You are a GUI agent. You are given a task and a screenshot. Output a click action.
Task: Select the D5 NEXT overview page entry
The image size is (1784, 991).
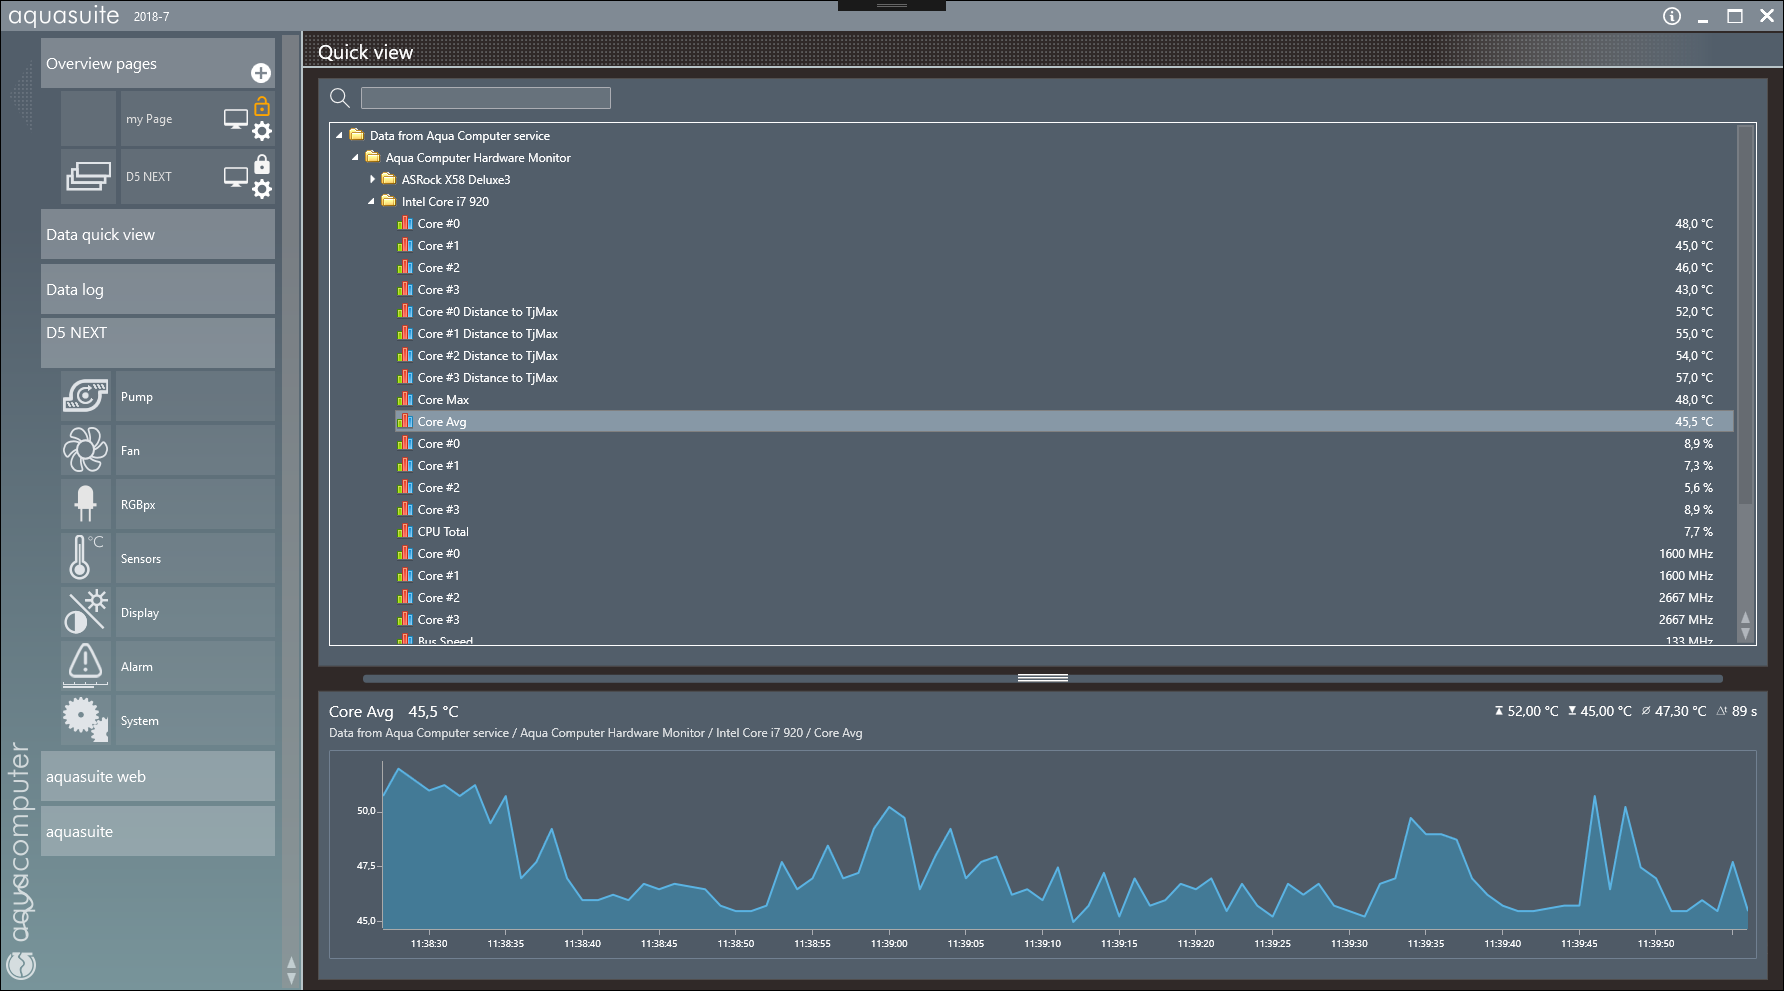click(149, 177)
